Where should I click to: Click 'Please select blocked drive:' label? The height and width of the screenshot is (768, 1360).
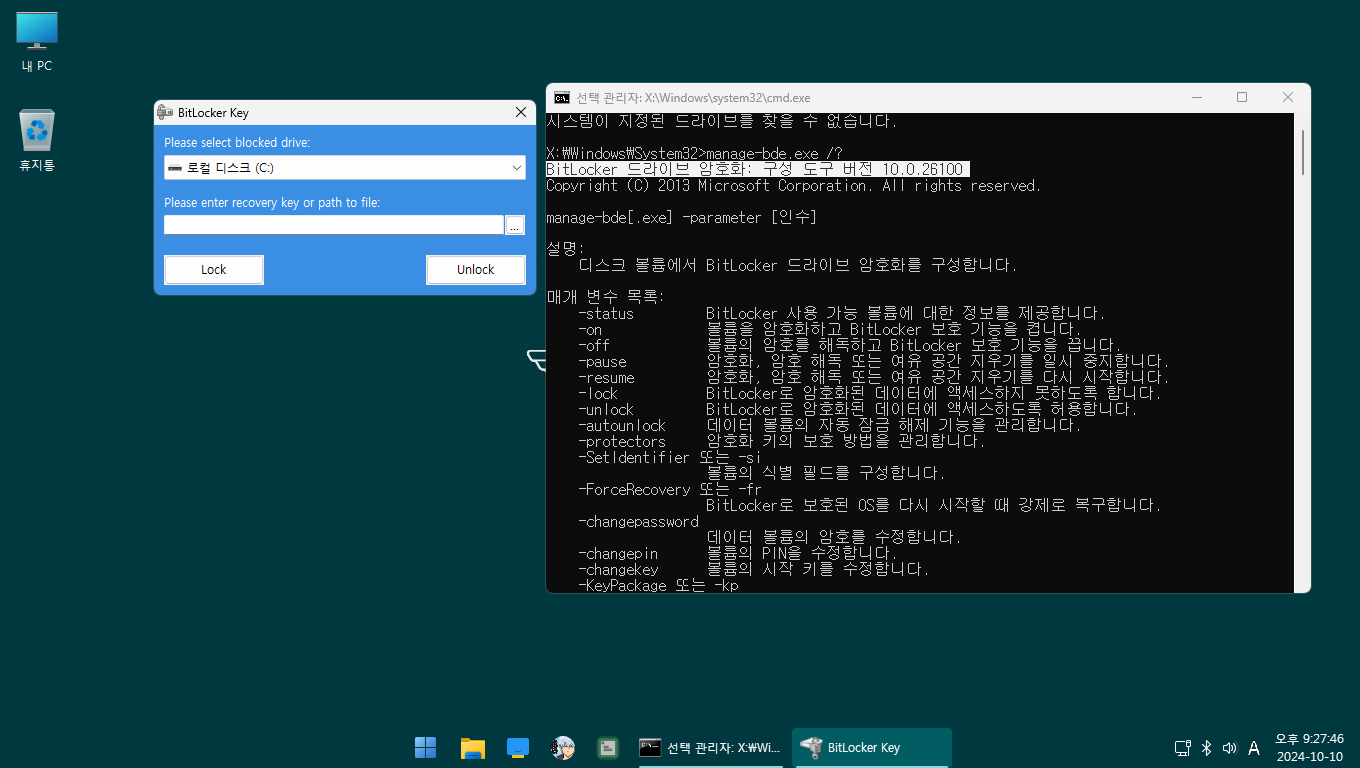tap(237, 143)
